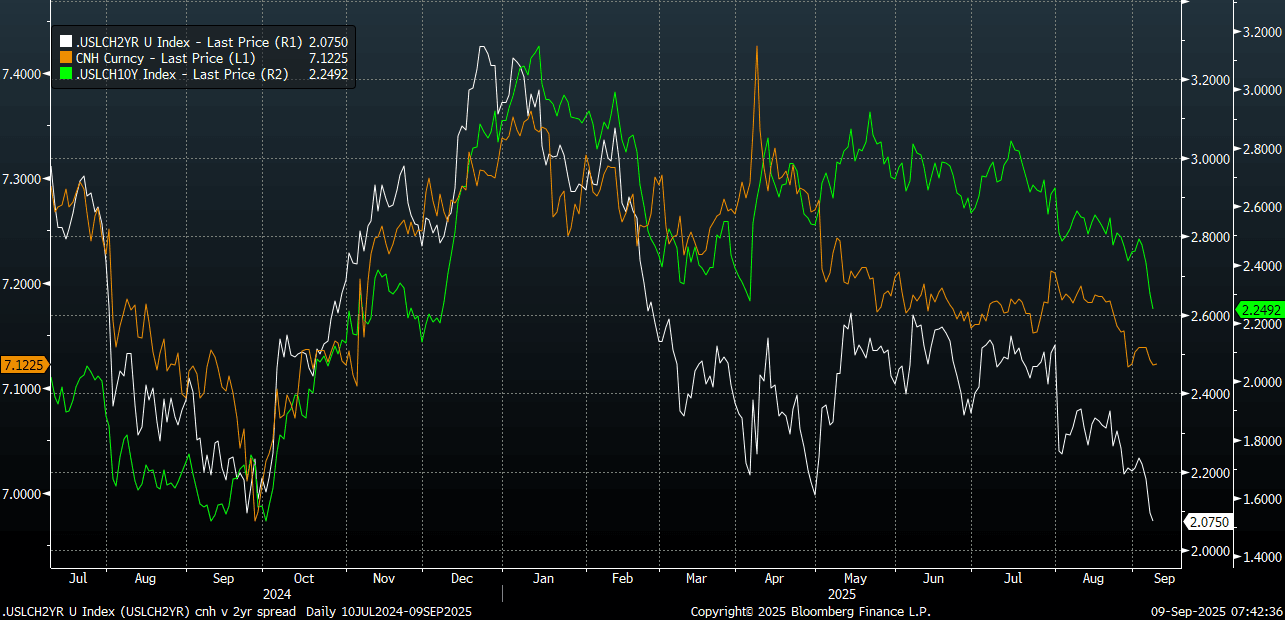The image size is (1285, 620).
Task: Click the green .USLCH10Y legend swatch
Action: pyautogui.click(x=66, y=72)
